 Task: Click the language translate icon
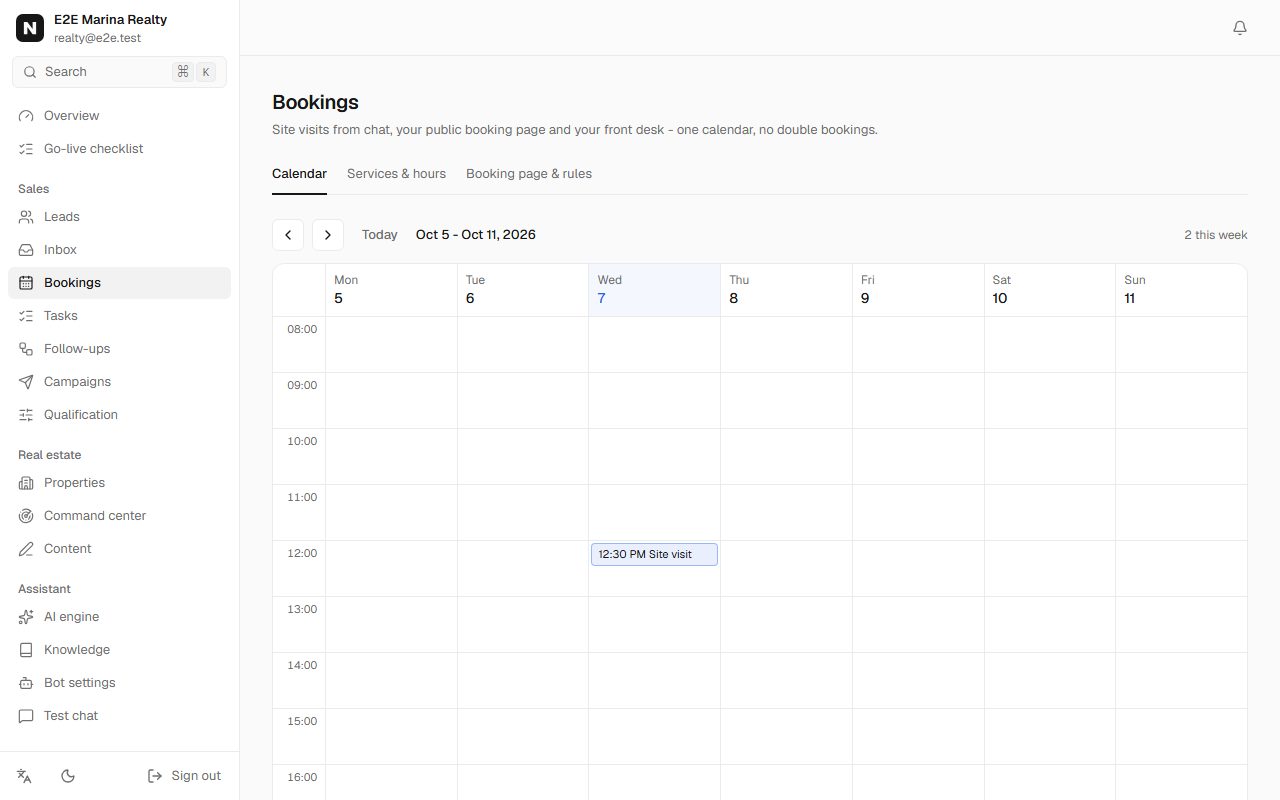[x=25, y=776]
